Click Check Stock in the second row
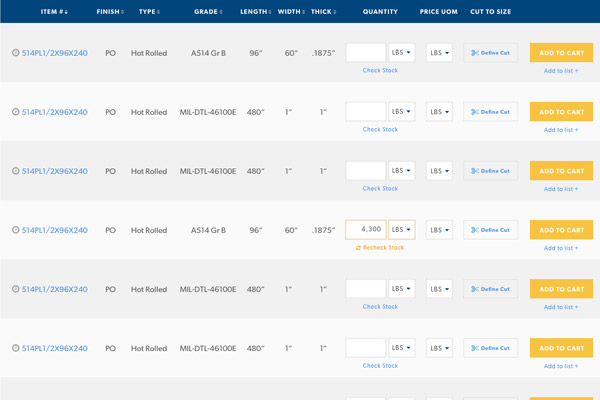This screenshot has height=400, width=600. pos(380,129)
